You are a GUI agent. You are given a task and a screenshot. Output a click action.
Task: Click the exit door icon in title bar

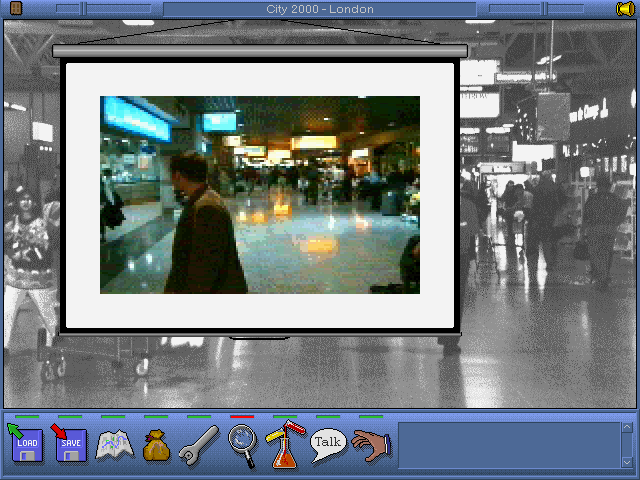[x=16, y=8]
